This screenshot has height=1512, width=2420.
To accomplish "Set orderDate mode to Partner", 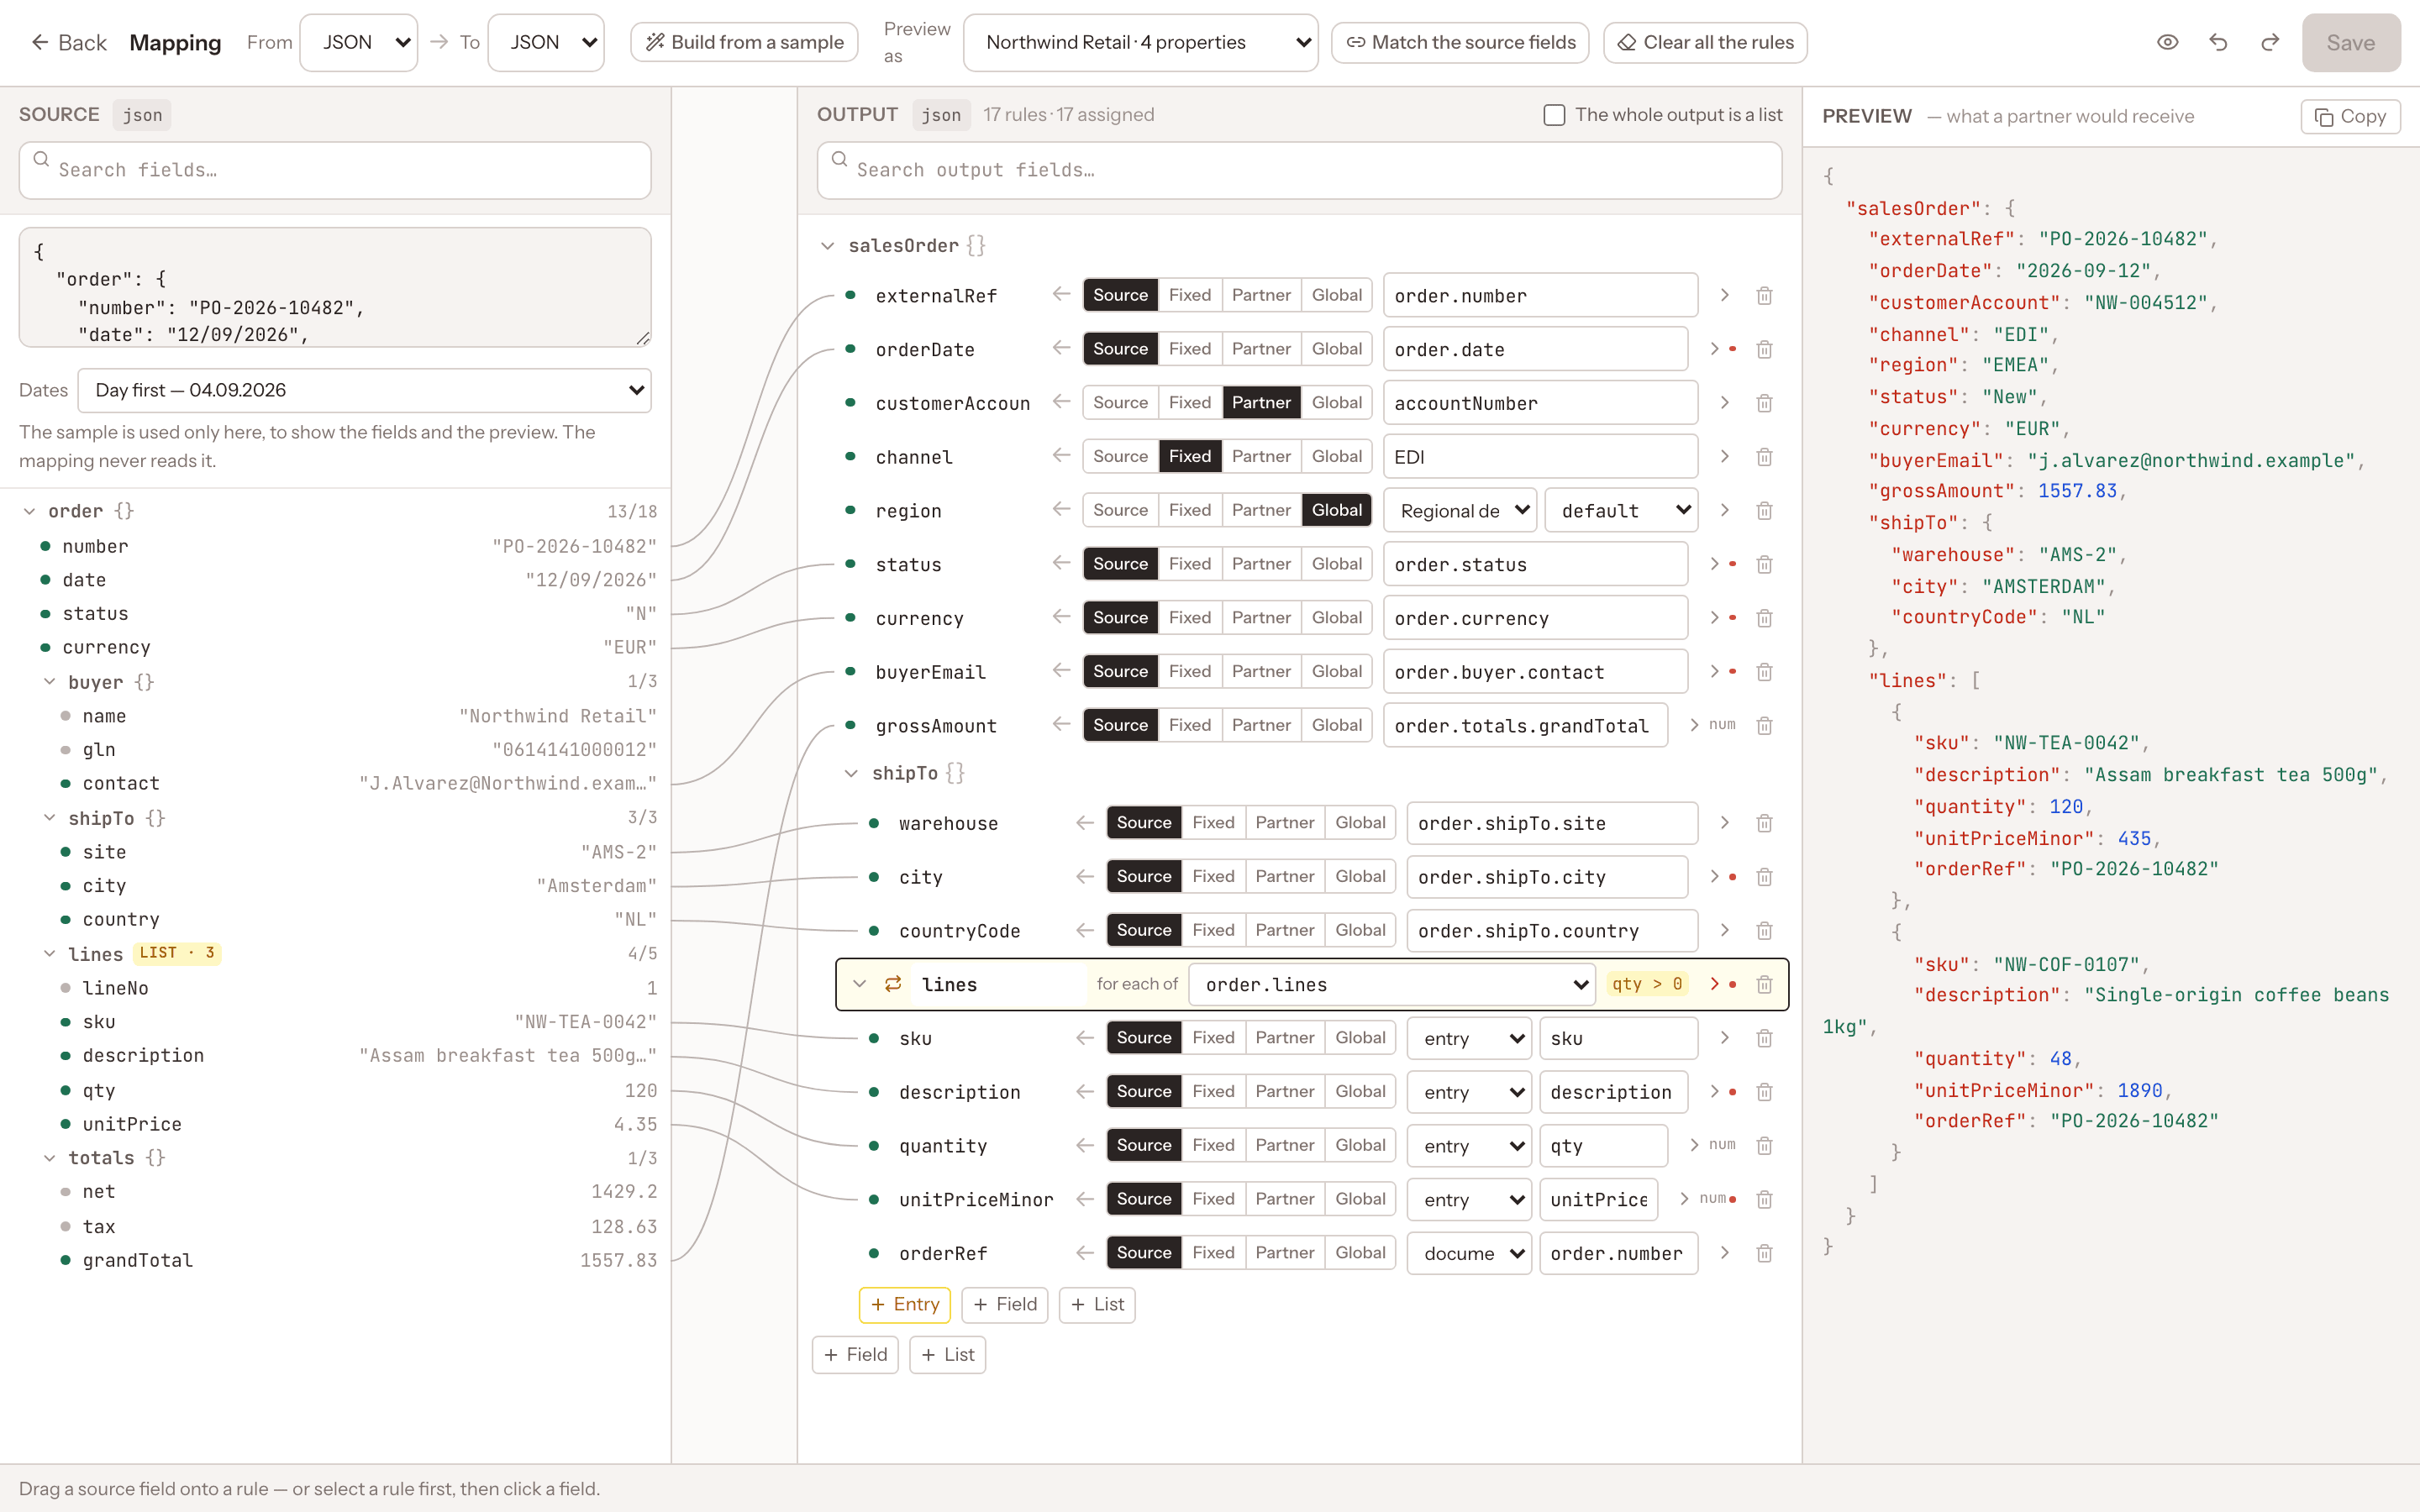I will 1261,349.
